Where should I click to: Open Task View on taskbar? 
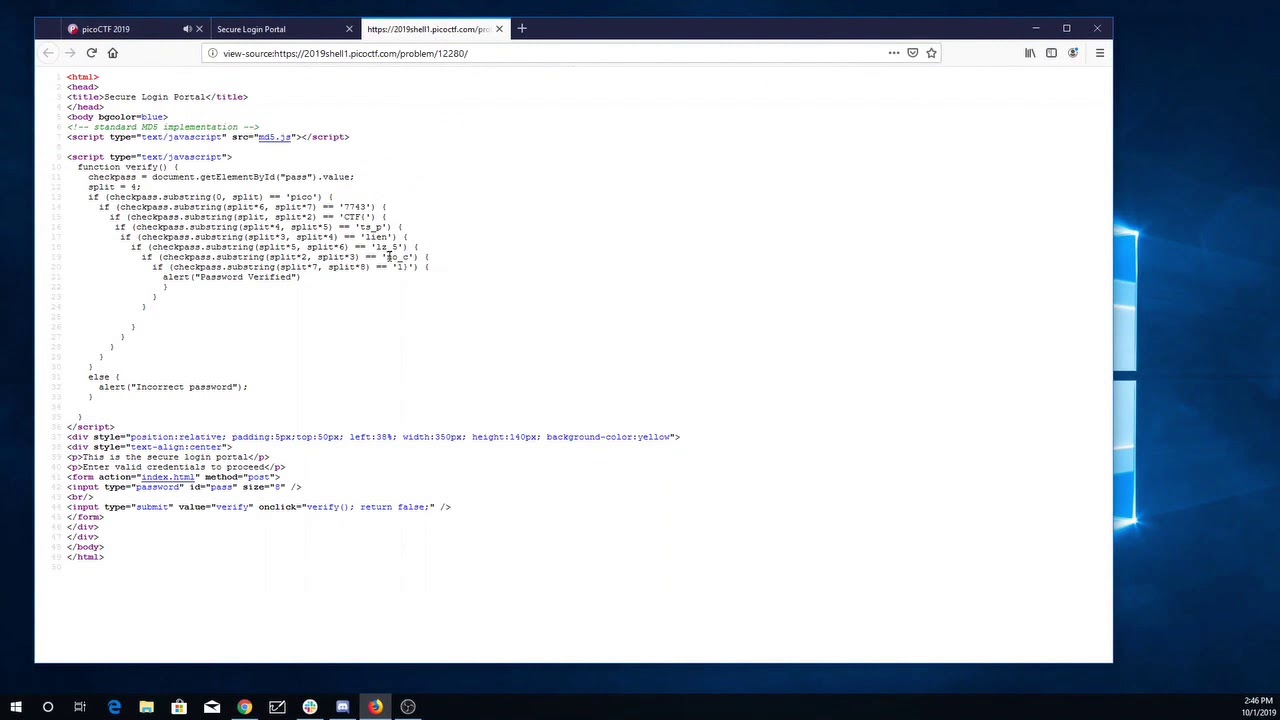(80, 707)
